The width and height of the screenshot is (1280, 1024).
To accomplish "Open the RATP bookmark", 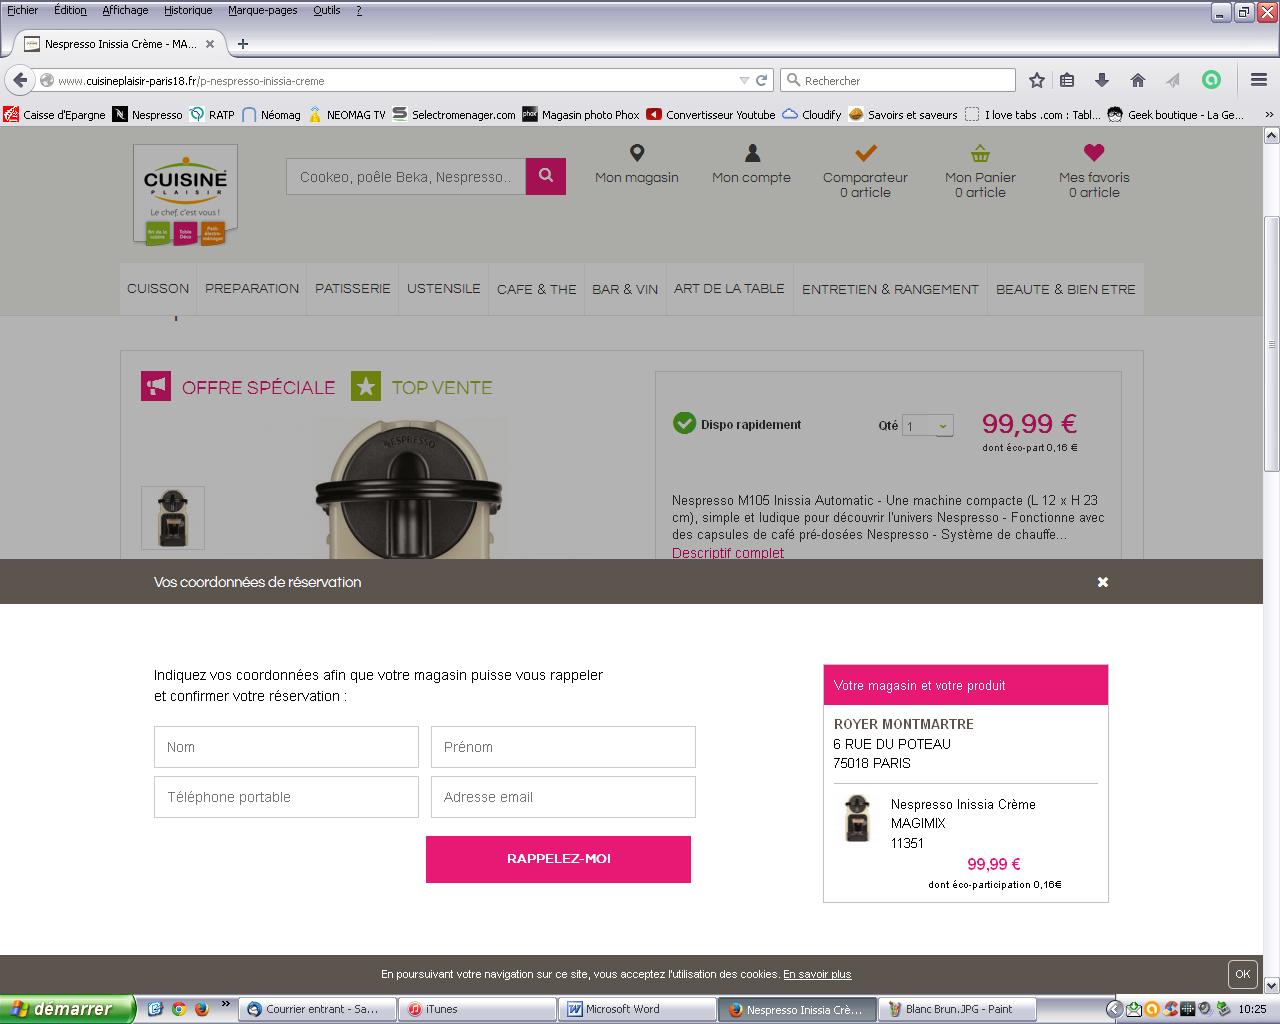I will click(x=212, y=115).
